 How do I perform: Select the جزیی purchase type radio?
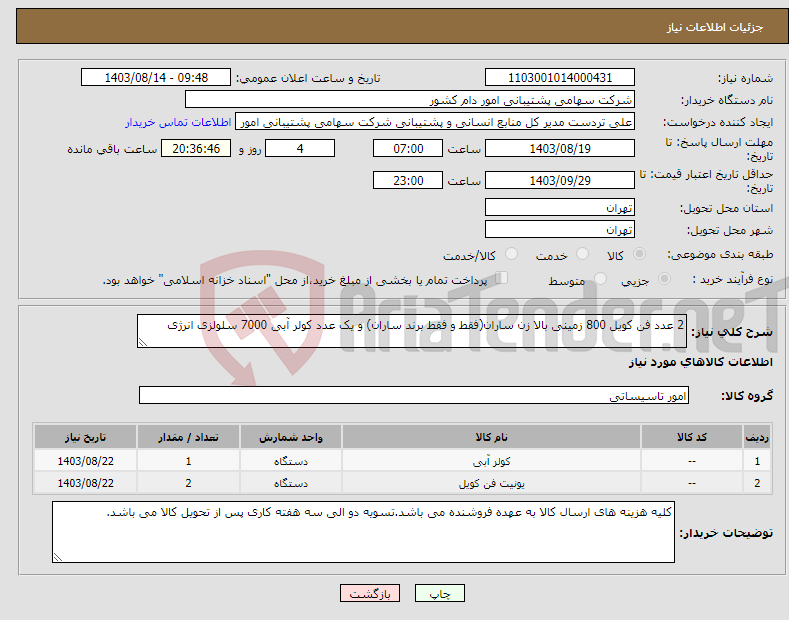pos(664,278)
